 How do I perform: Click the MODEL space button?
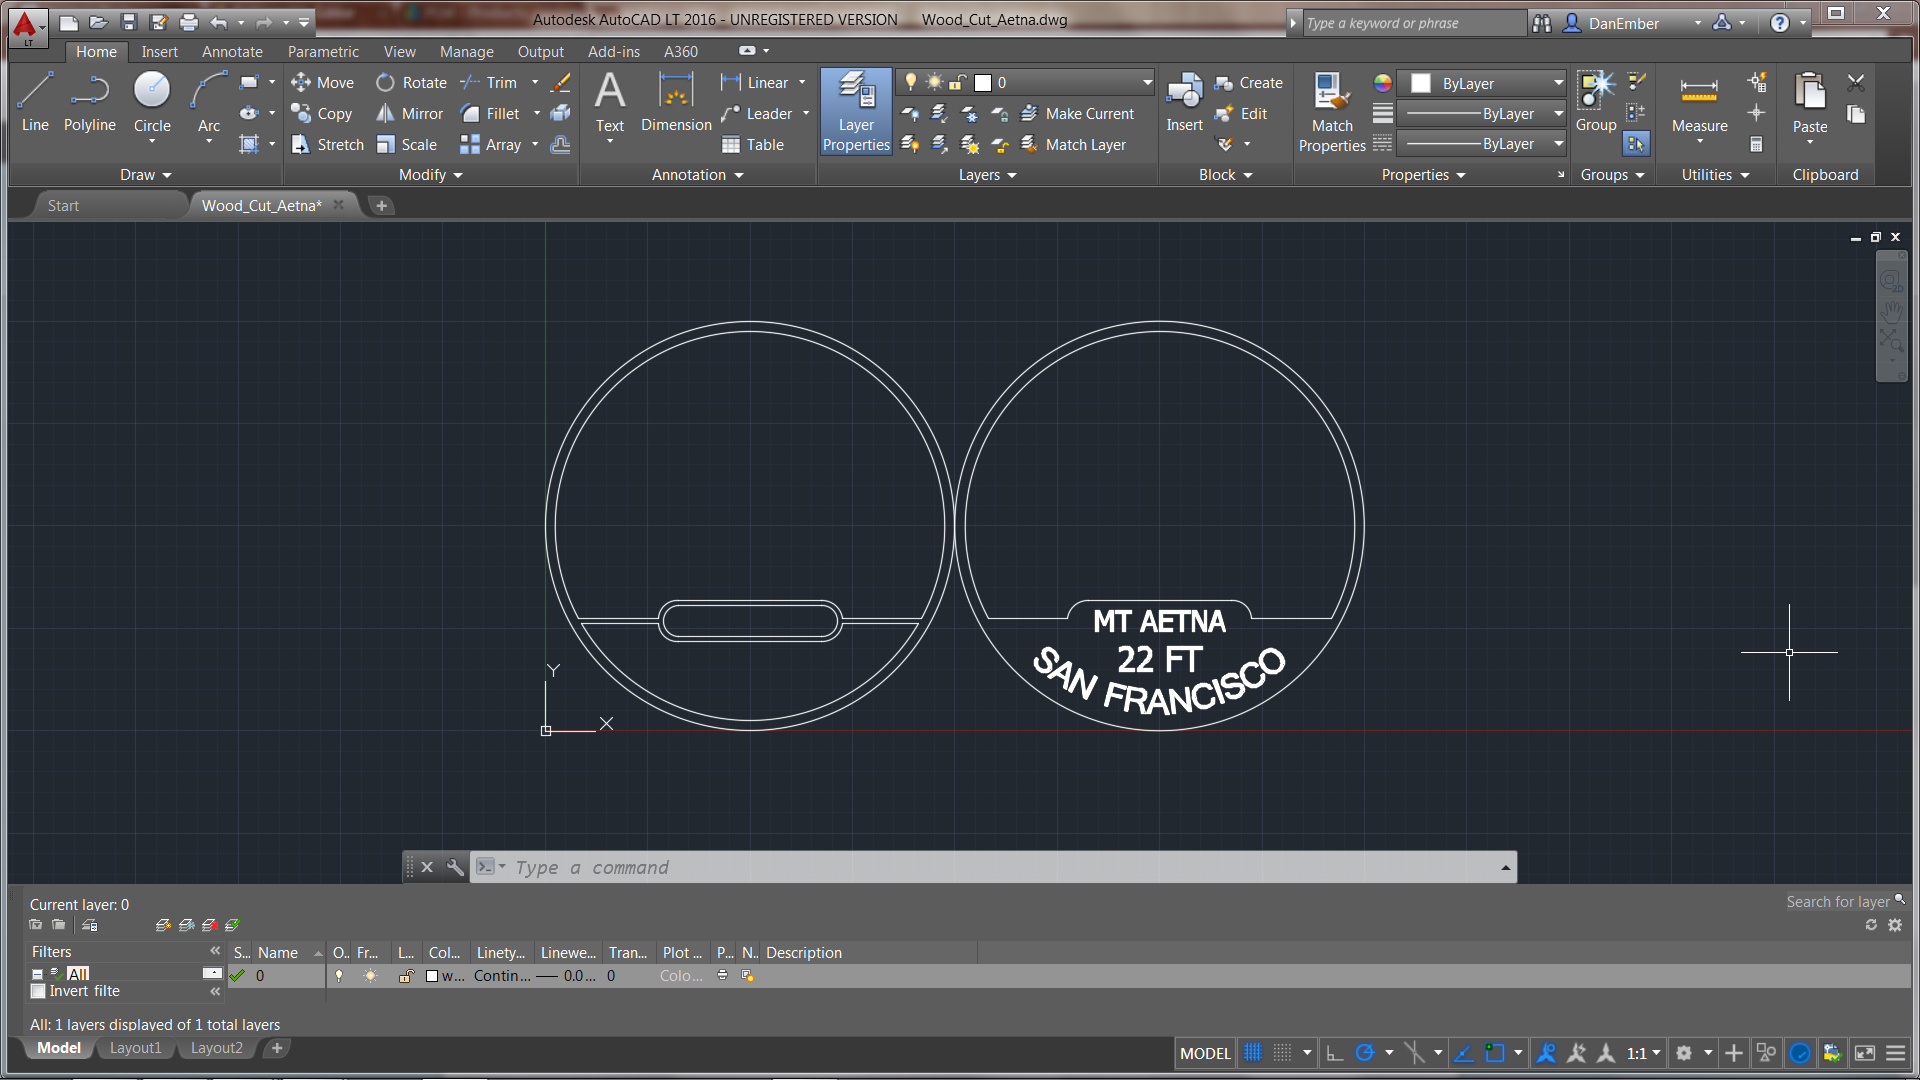click(1205, 1053)
